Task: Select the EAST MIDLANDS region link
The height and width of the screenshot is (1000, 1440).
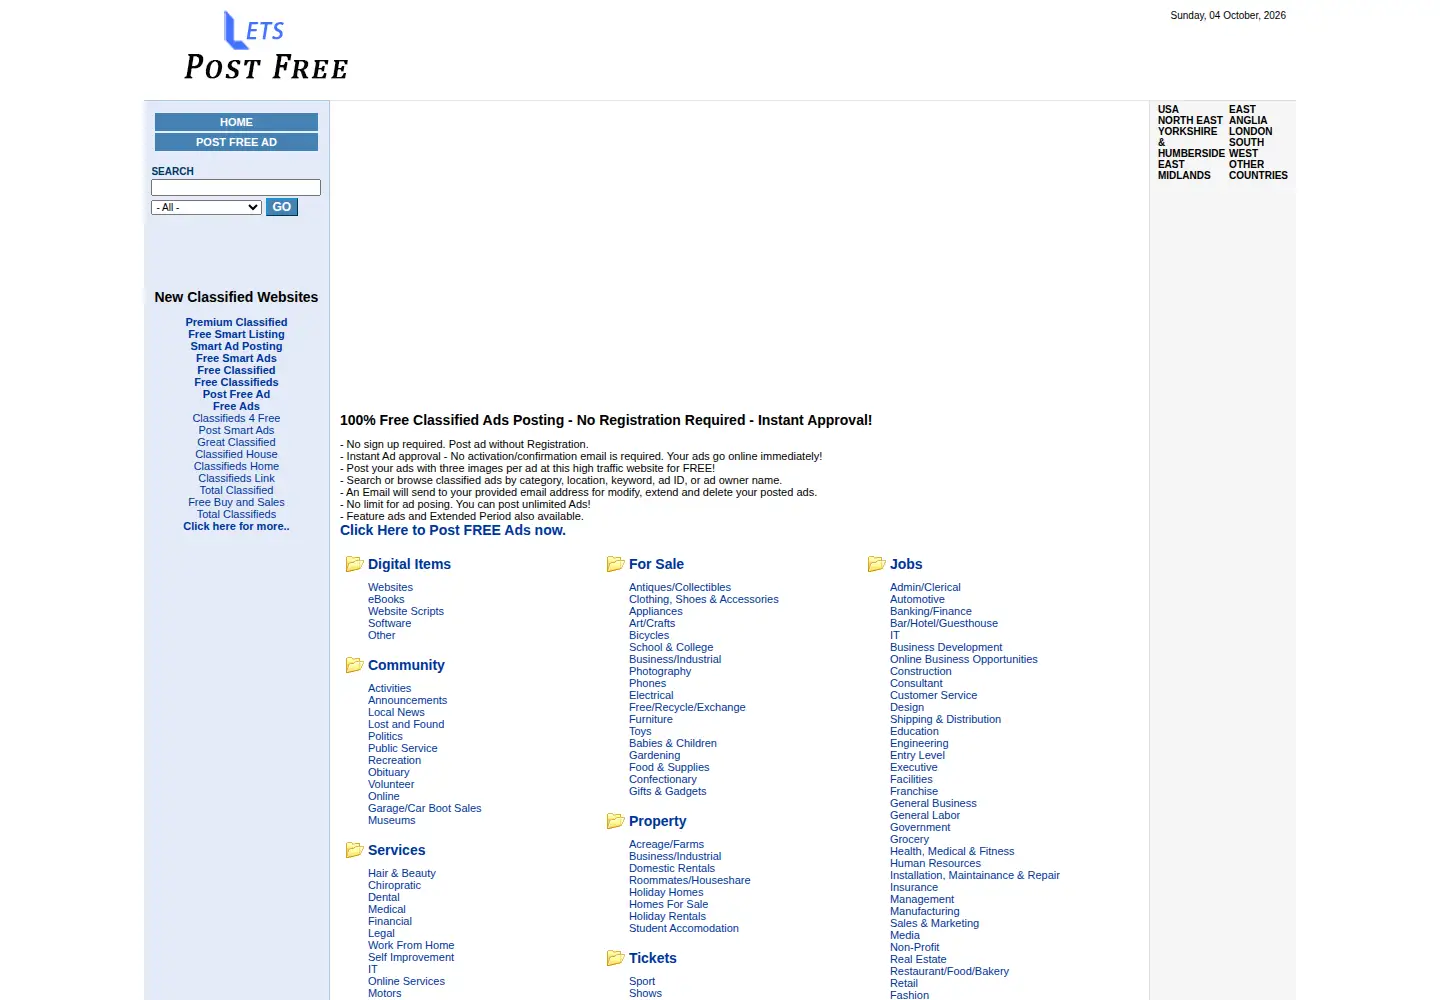Action: coord(1184,170)
